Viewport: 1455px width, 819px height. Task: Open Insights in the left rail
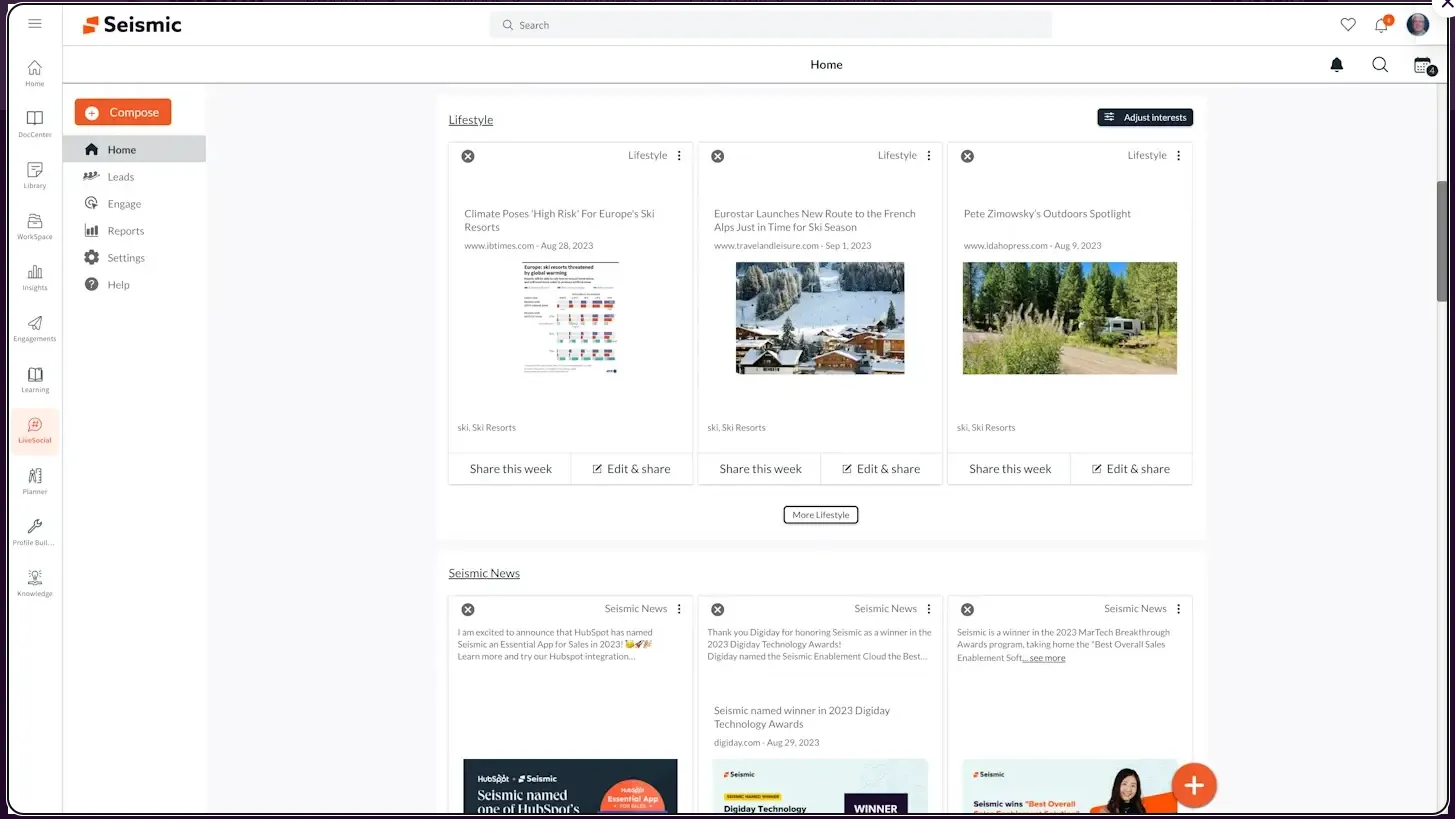click(35, 277)
